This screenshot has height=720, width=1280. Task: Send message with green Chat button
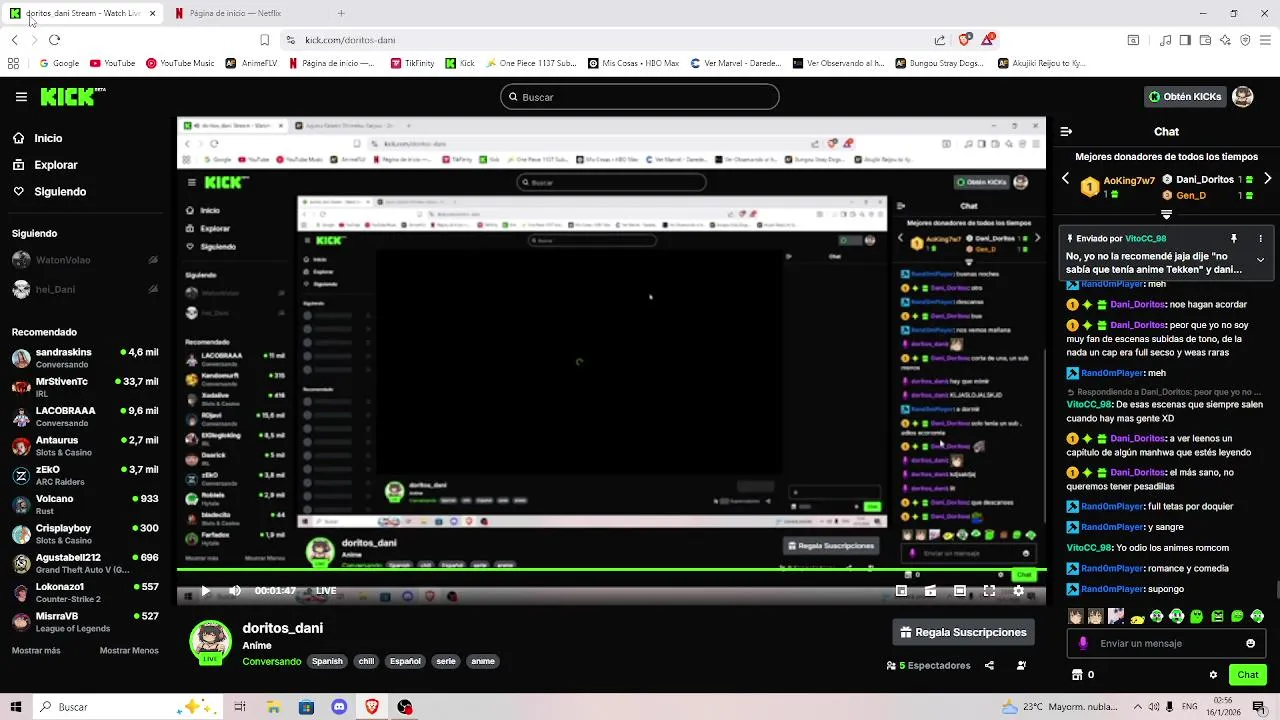1248,675
